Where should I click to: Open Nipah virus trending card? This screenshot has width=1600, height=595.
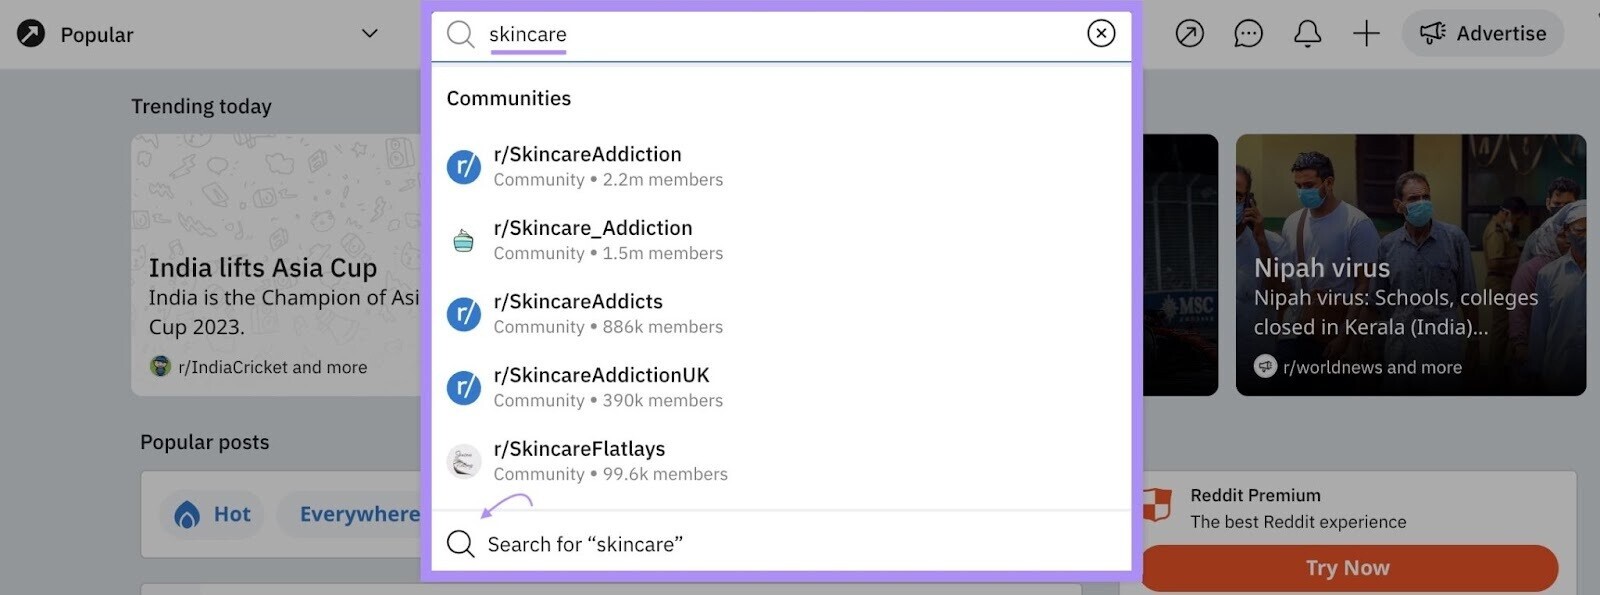[x=1411, y=265]
